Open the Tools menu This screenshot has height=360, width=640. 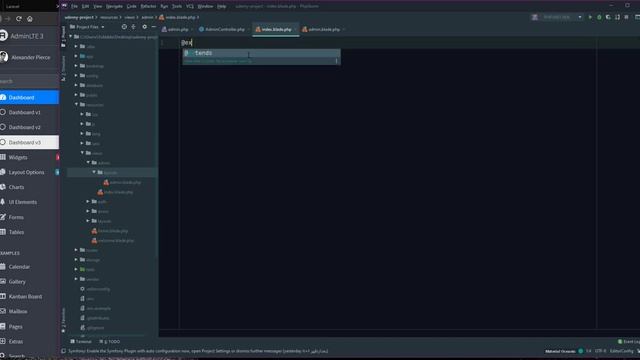click(x=177, y=6)
